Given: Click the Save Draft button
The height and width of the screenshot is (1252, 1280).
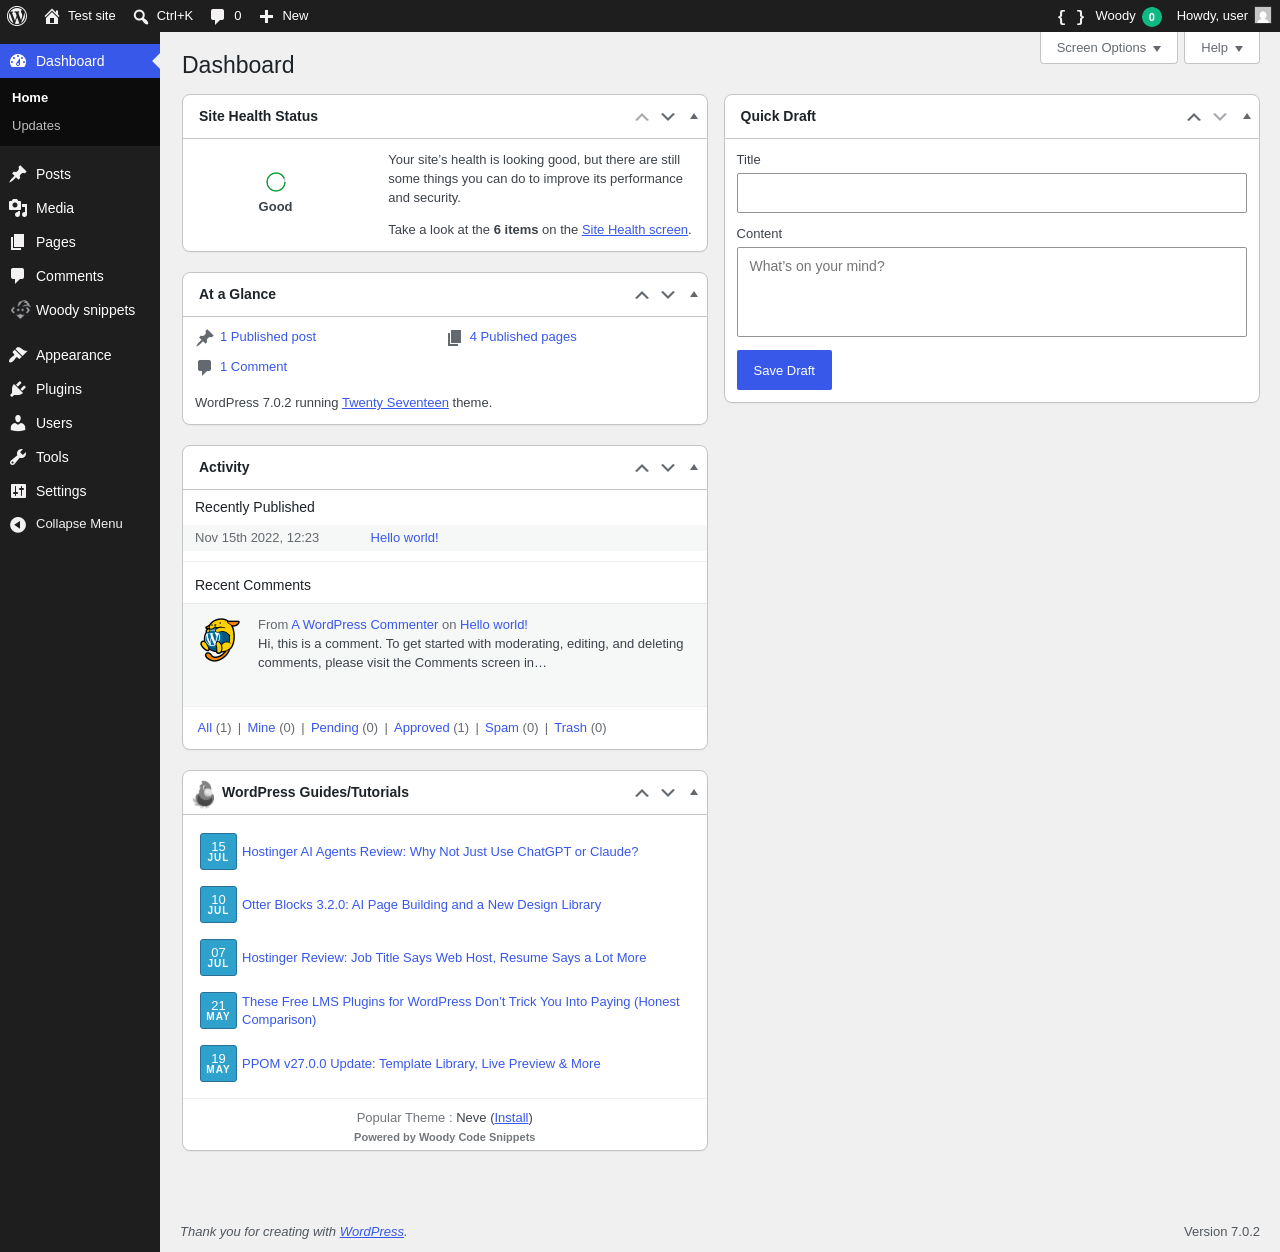Looking at the screenshot, I should [x=784, y=370].
